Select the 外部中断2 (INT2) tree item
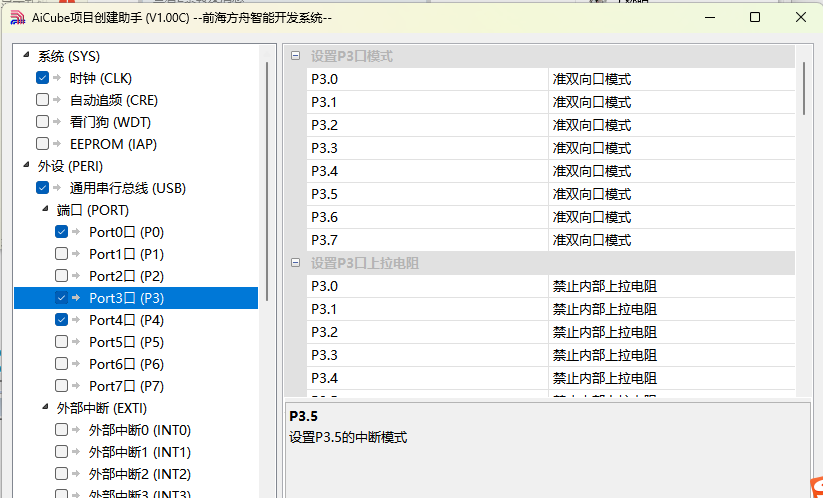The image size is (823, 498). [140, 475]
